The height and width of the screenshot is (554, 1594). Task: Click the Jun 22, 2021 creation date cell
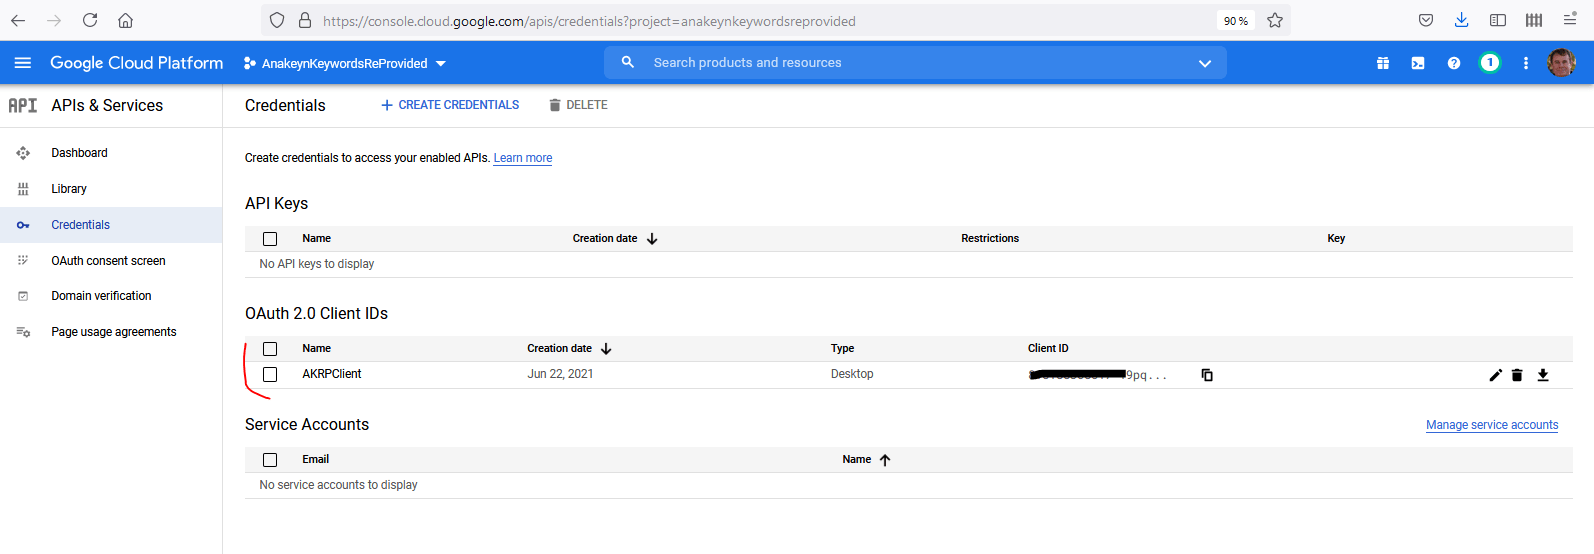[560, 374]
